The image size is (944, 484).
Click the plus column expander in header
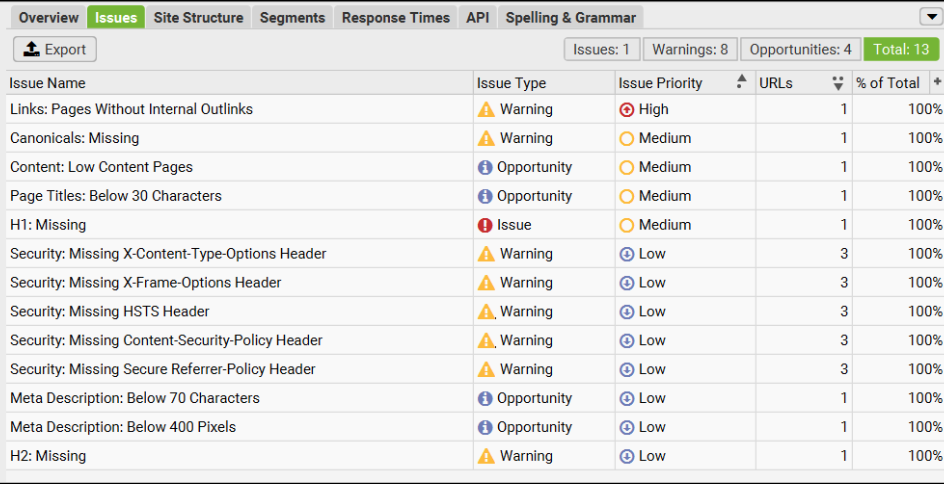pos(937,82)
